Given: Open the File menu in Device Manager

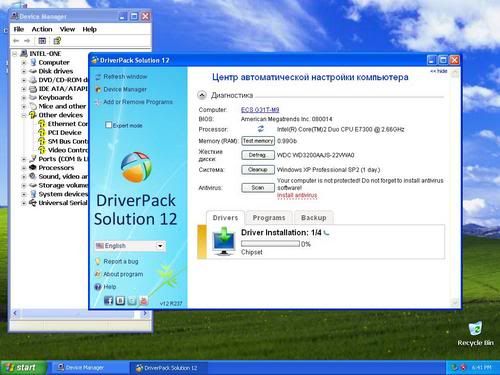Looking at the screenshot, I should pos(19,29).
